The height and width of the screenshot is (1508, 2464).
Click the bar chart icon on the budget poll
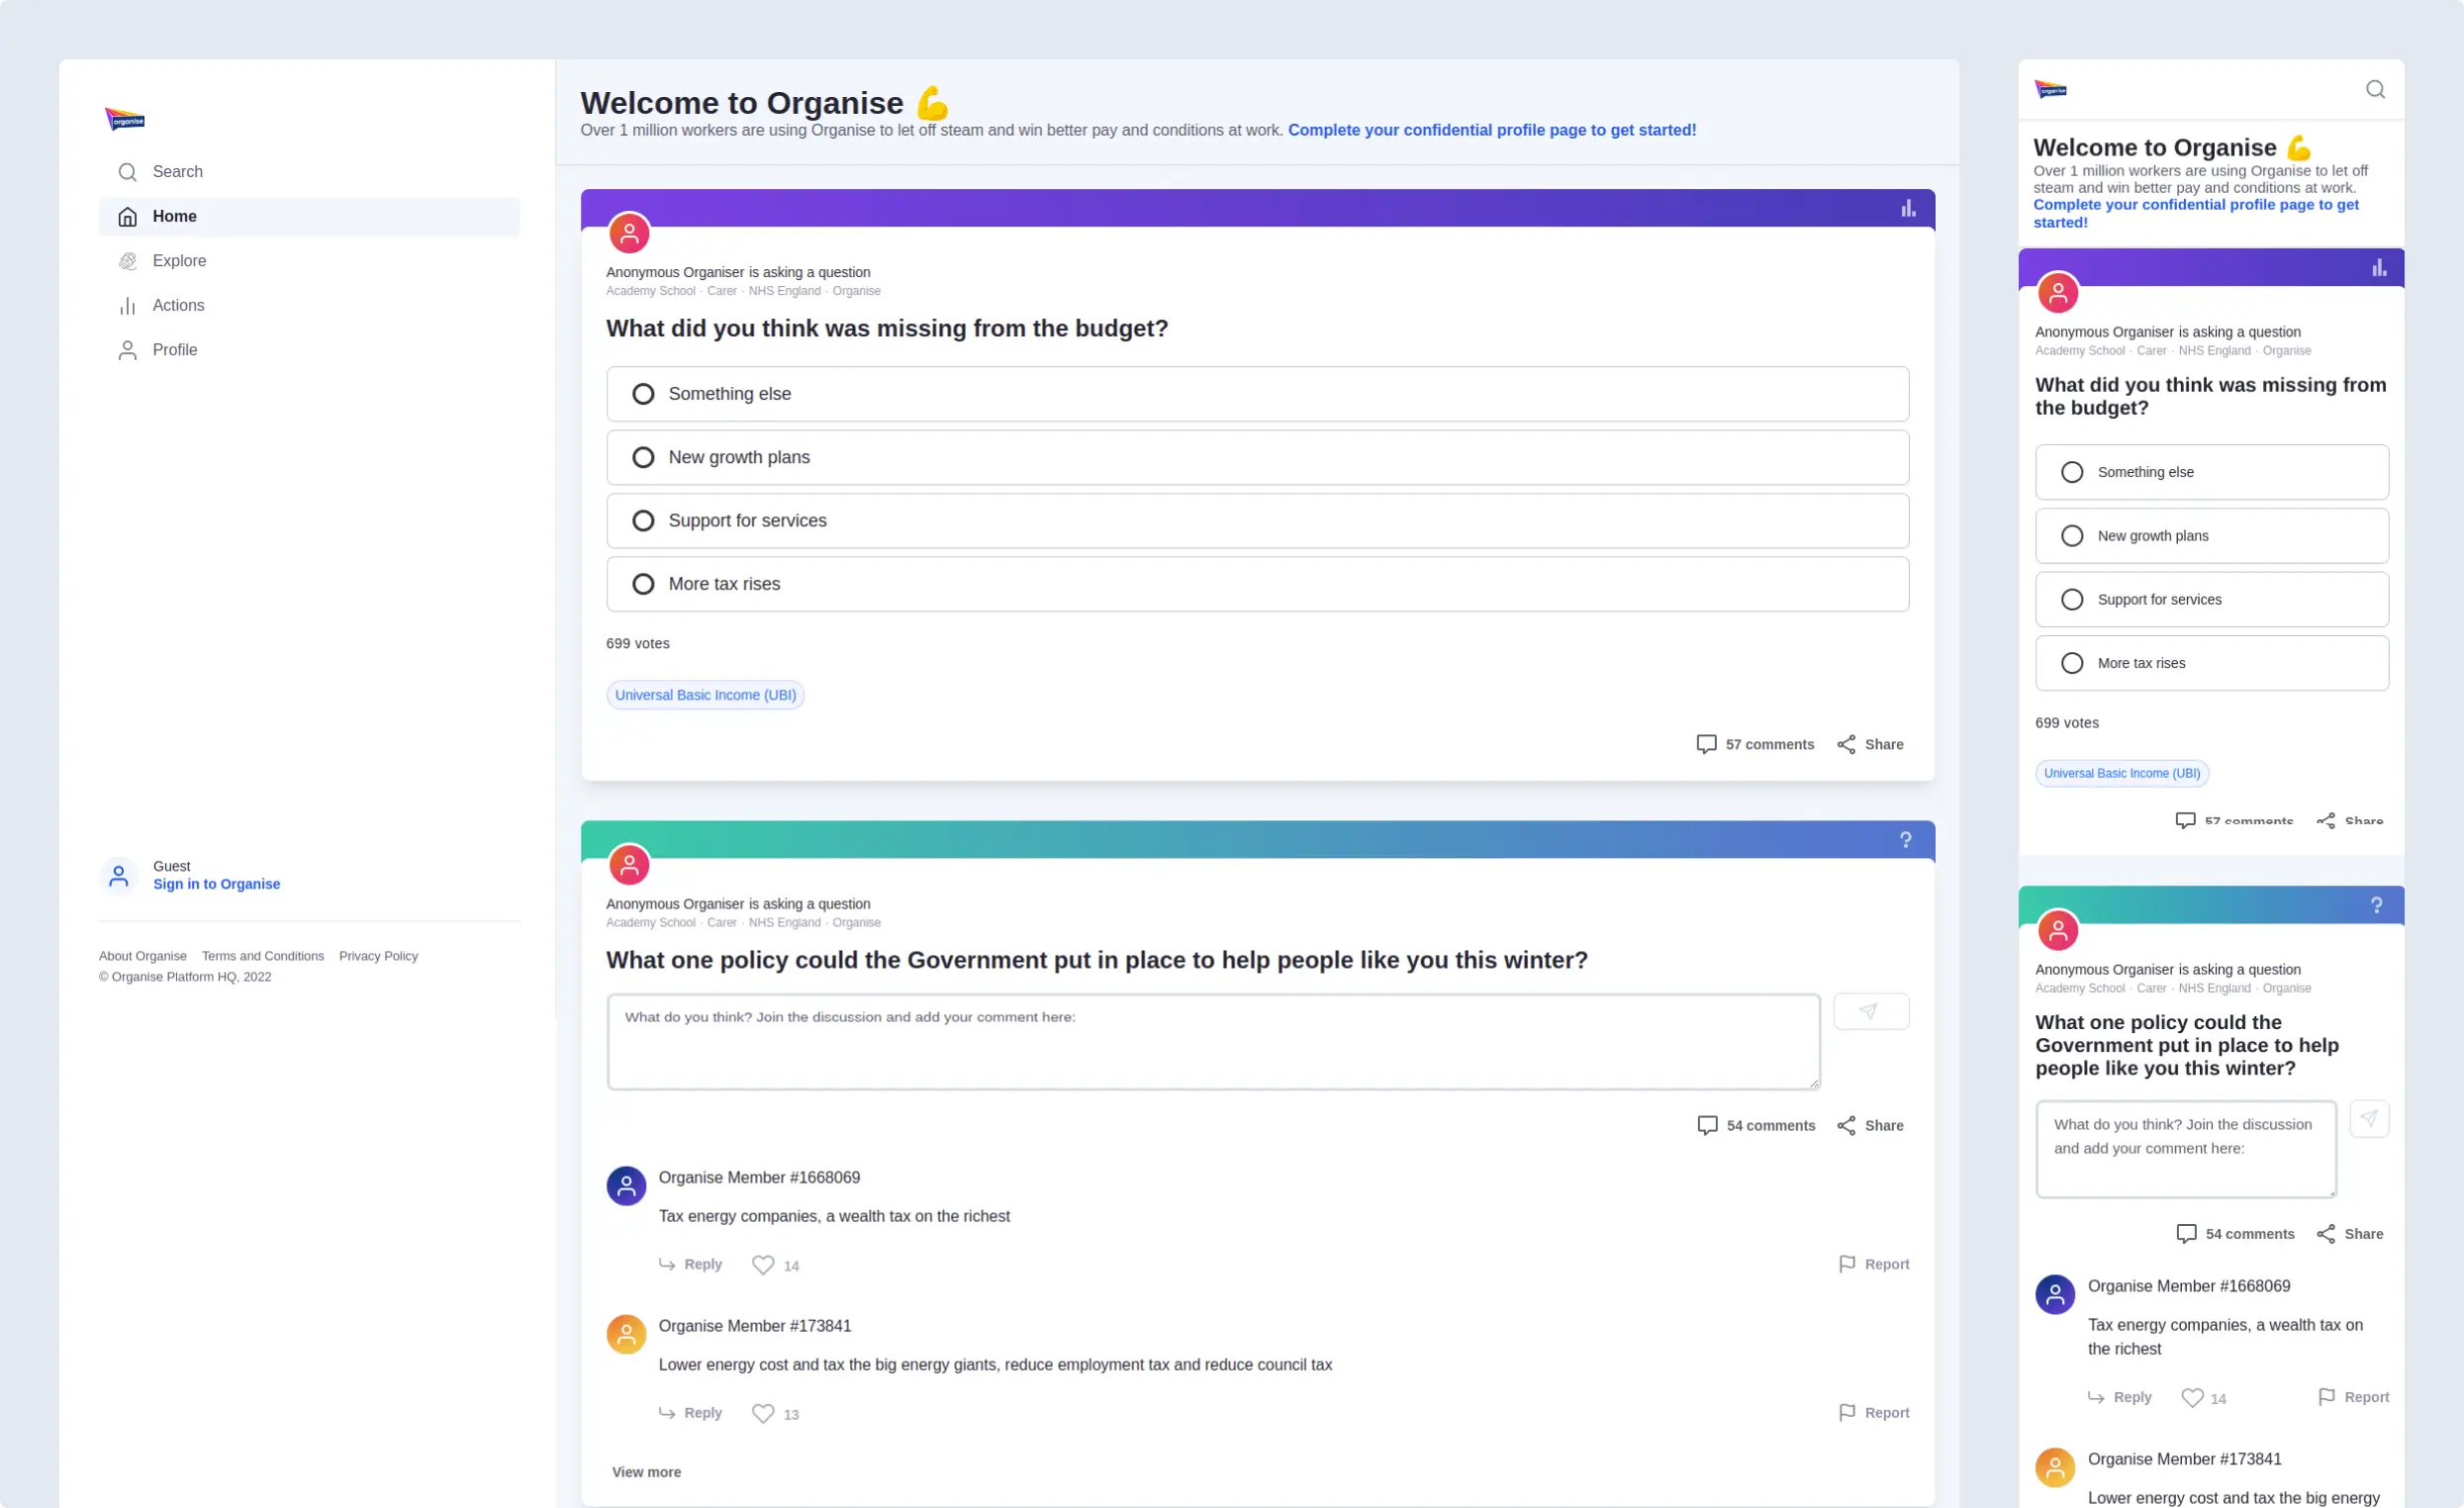[x=1908, y=209]
